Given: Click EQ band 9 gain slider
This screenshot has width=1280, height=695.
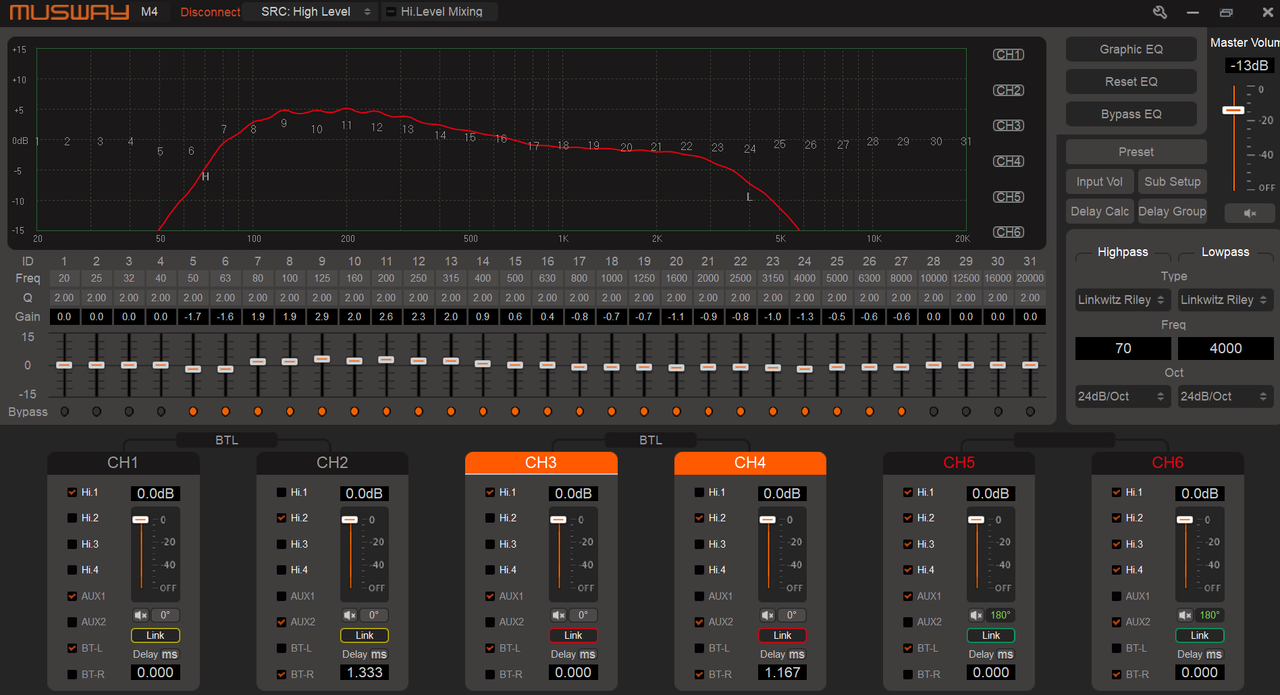Looking at the screenshot, I should click(322, 358).
